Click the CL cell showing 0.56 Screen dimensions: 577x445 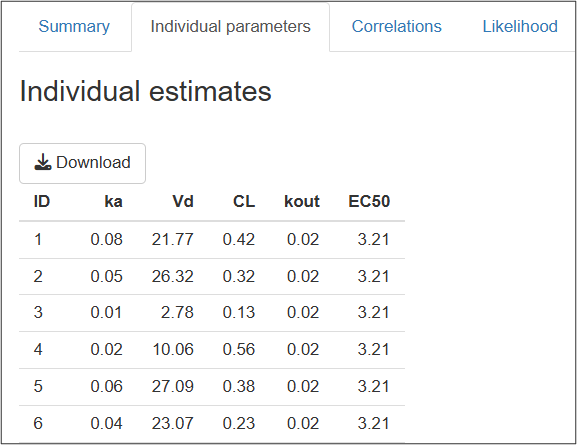pyautogui.click(x=238, y=349)
